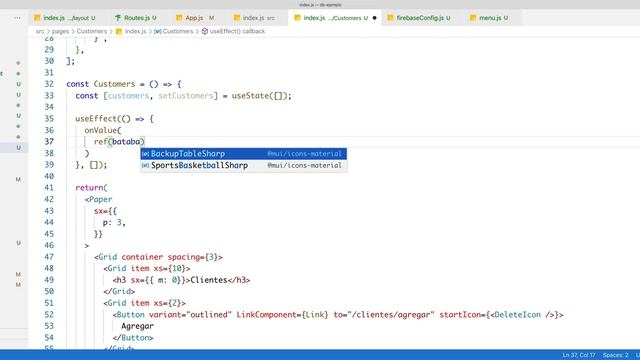
Task: Click the Ln 37, Col 17 status item
Action: tap(579, 355)
